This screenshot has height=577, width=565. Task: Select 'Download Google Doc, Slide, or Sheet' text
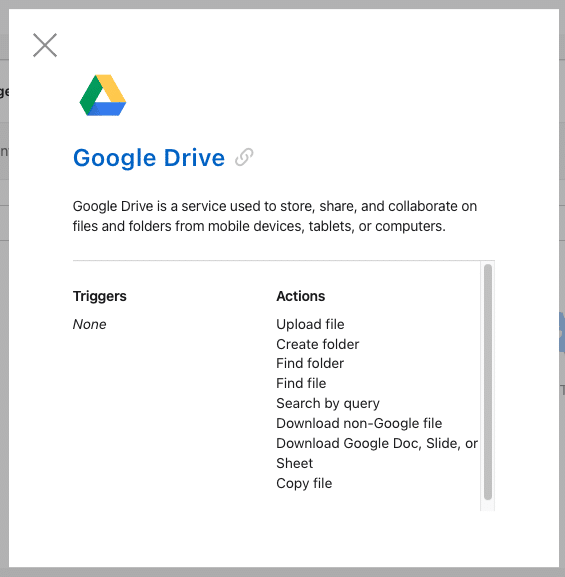[377, 453]
